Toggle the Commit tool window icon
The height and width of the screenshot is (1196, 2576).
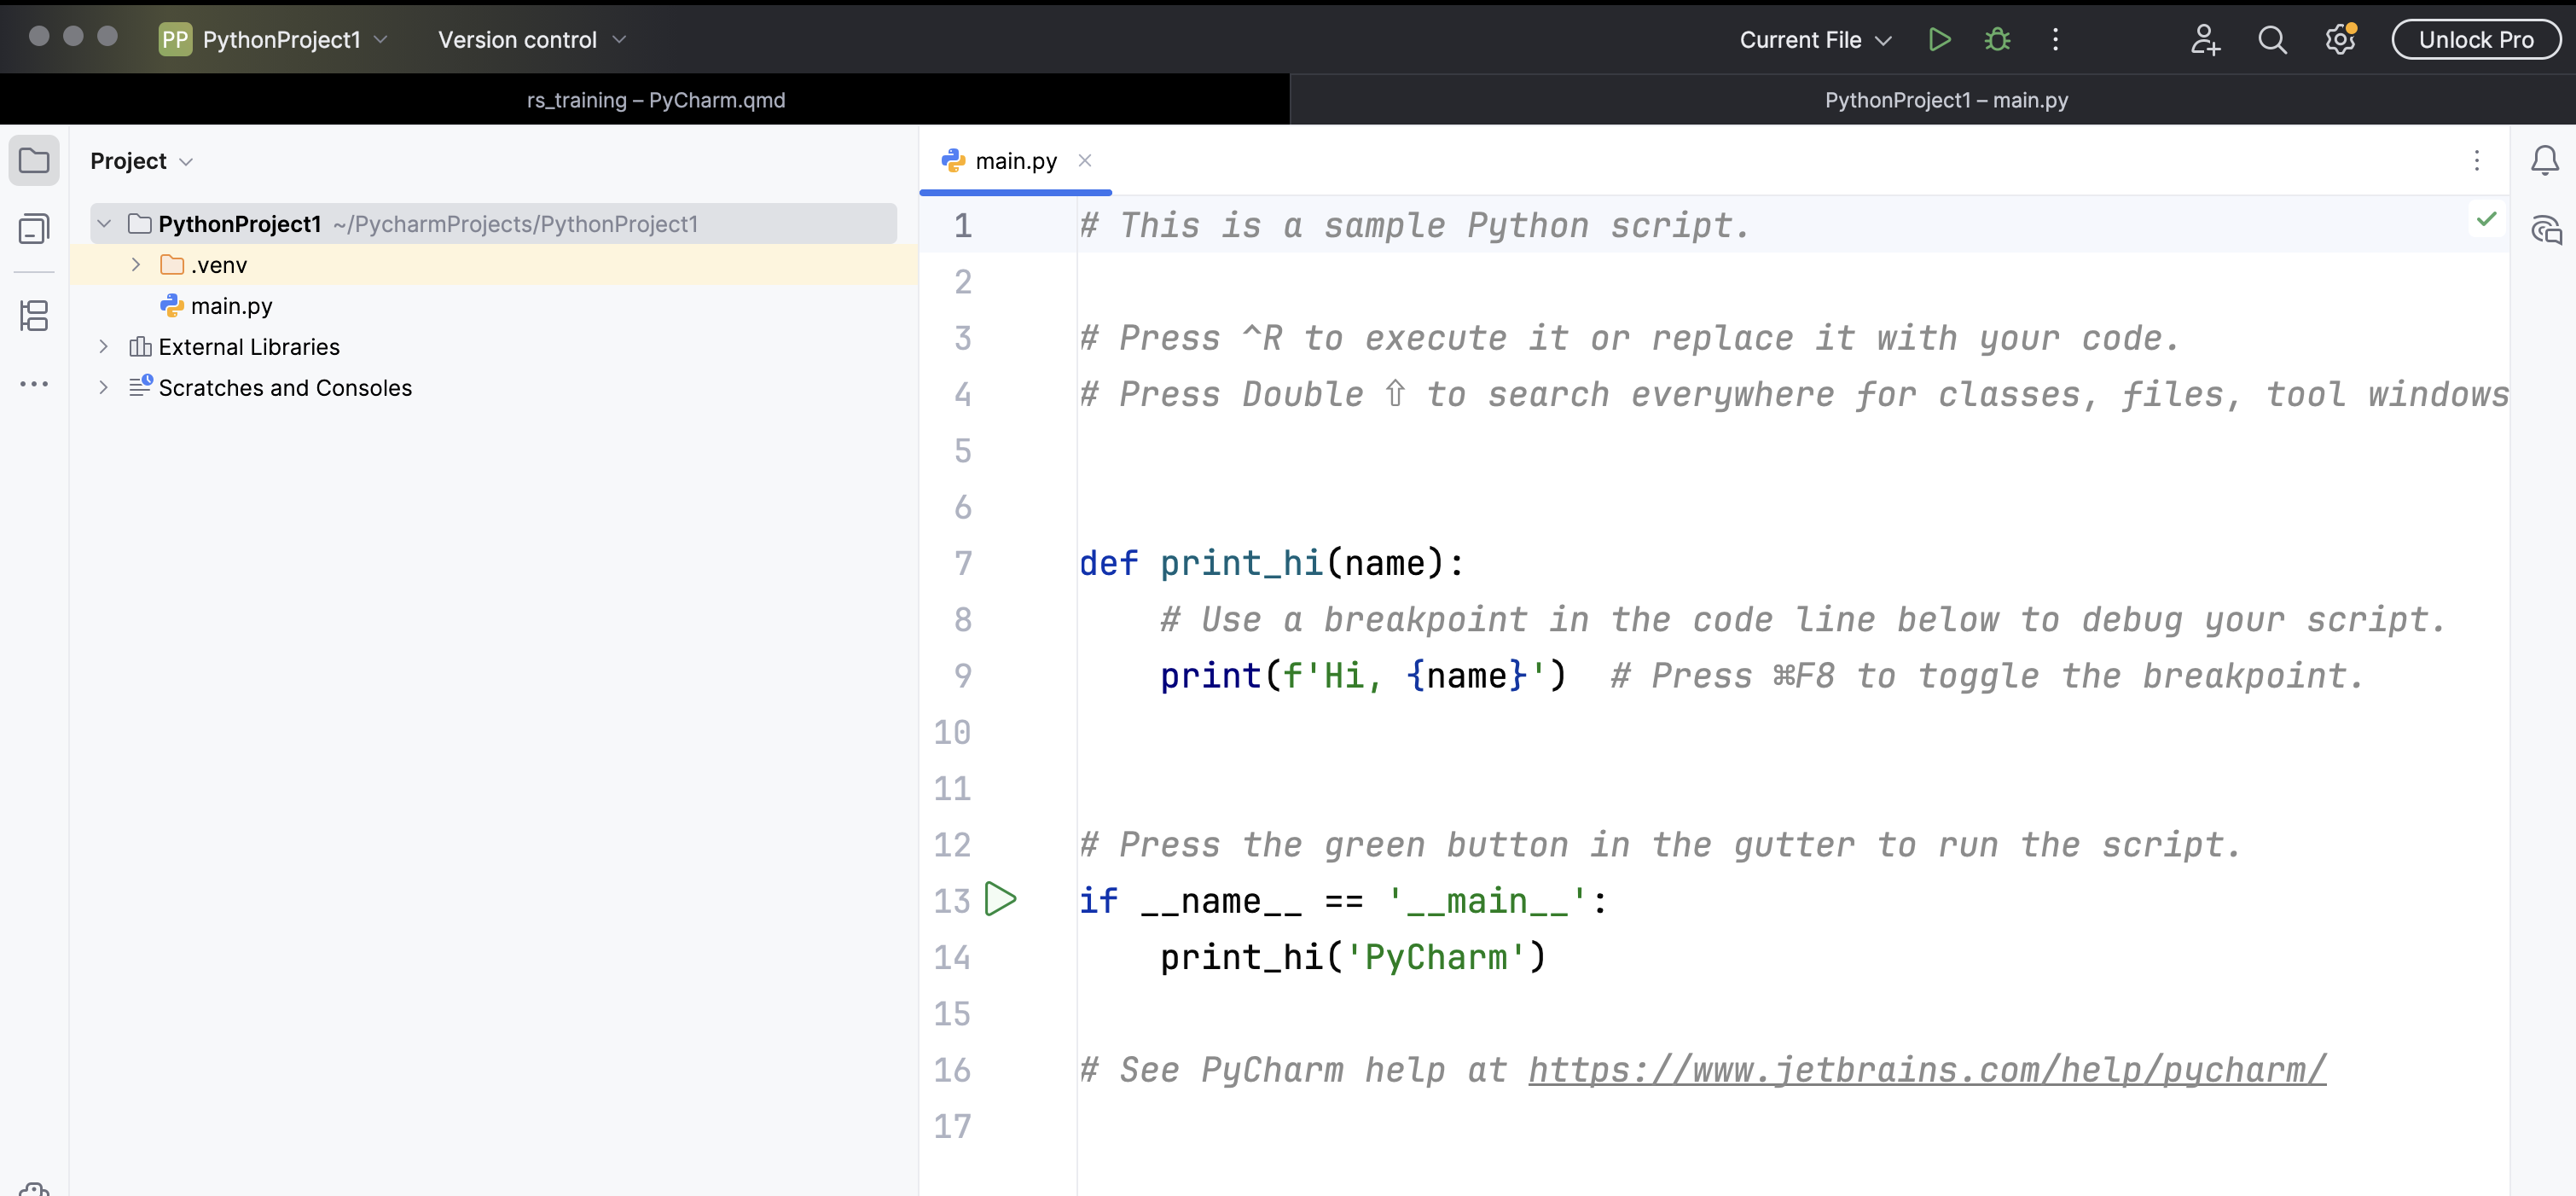pyautogui.click(x=34, y=229)
